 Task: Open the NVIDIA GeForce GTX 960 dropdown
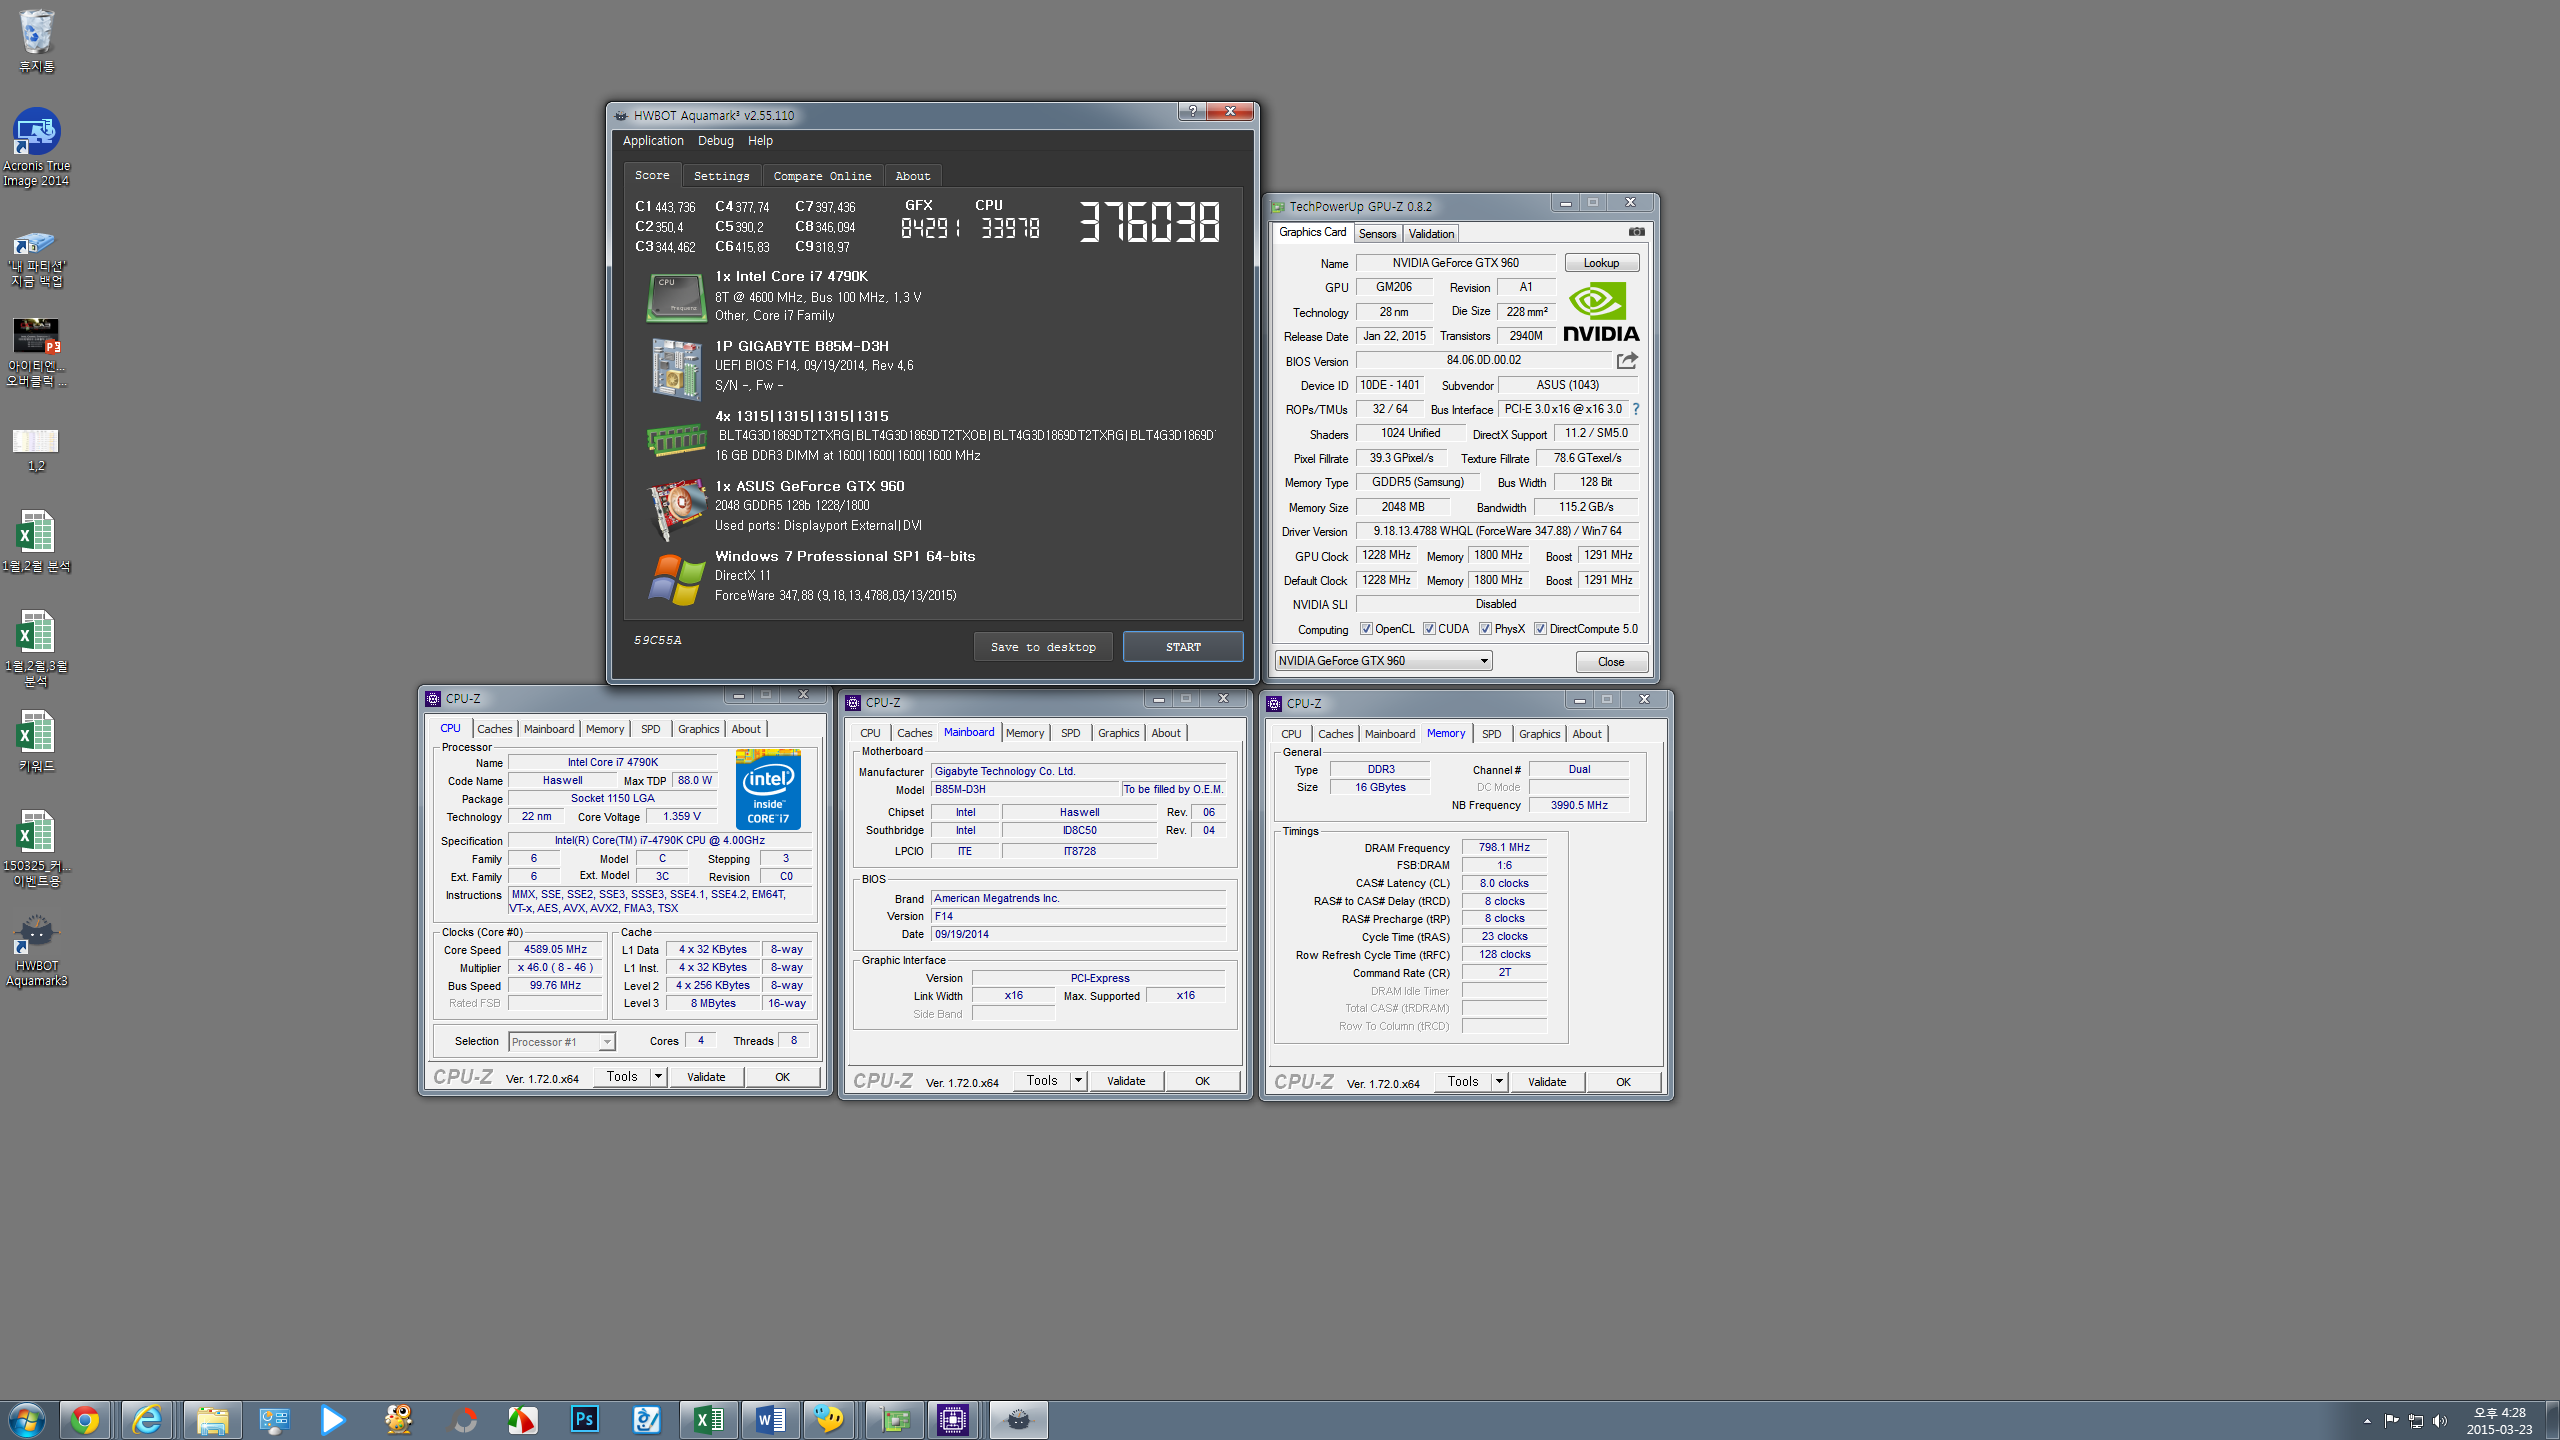1383,661
